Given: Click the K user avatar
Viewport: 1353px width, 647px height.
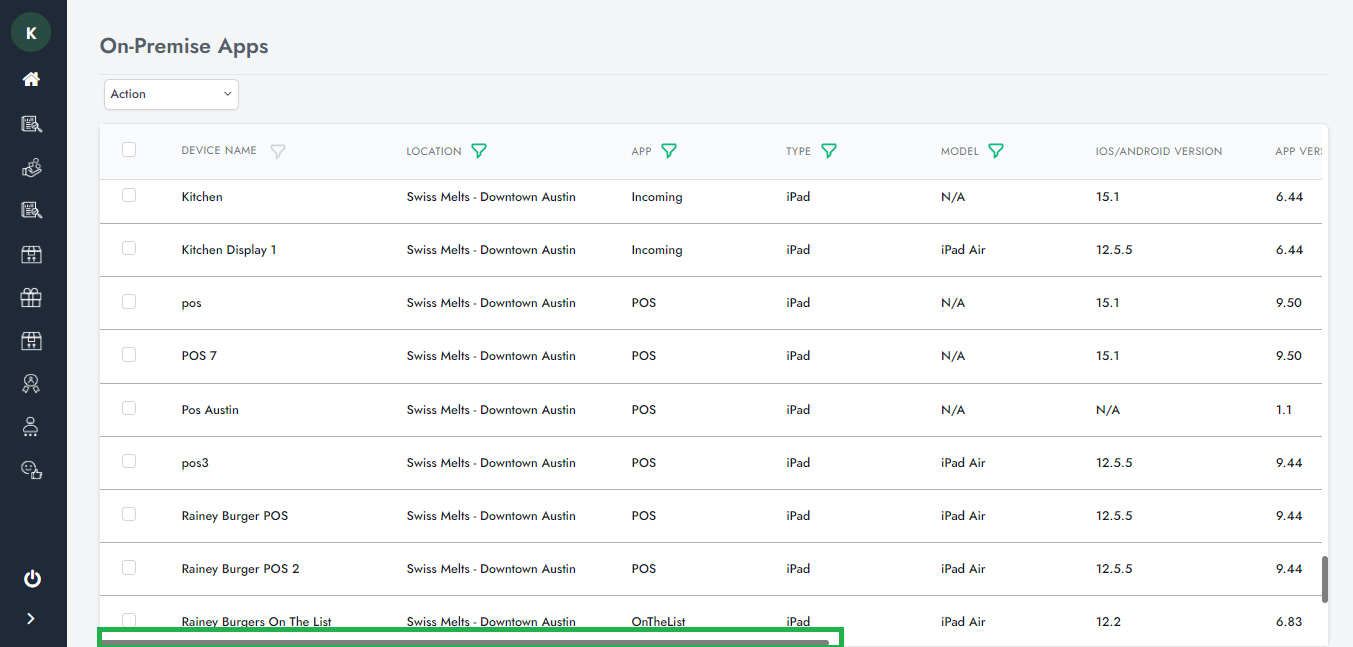Looking at the screenshot, I should (x=31, y=33).
